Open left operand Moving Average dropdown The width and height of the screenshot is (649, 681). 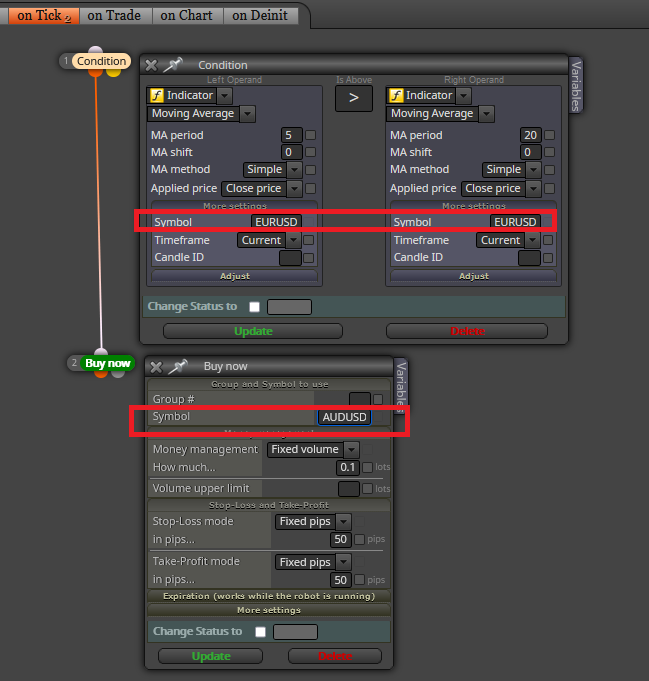(247, 114)
